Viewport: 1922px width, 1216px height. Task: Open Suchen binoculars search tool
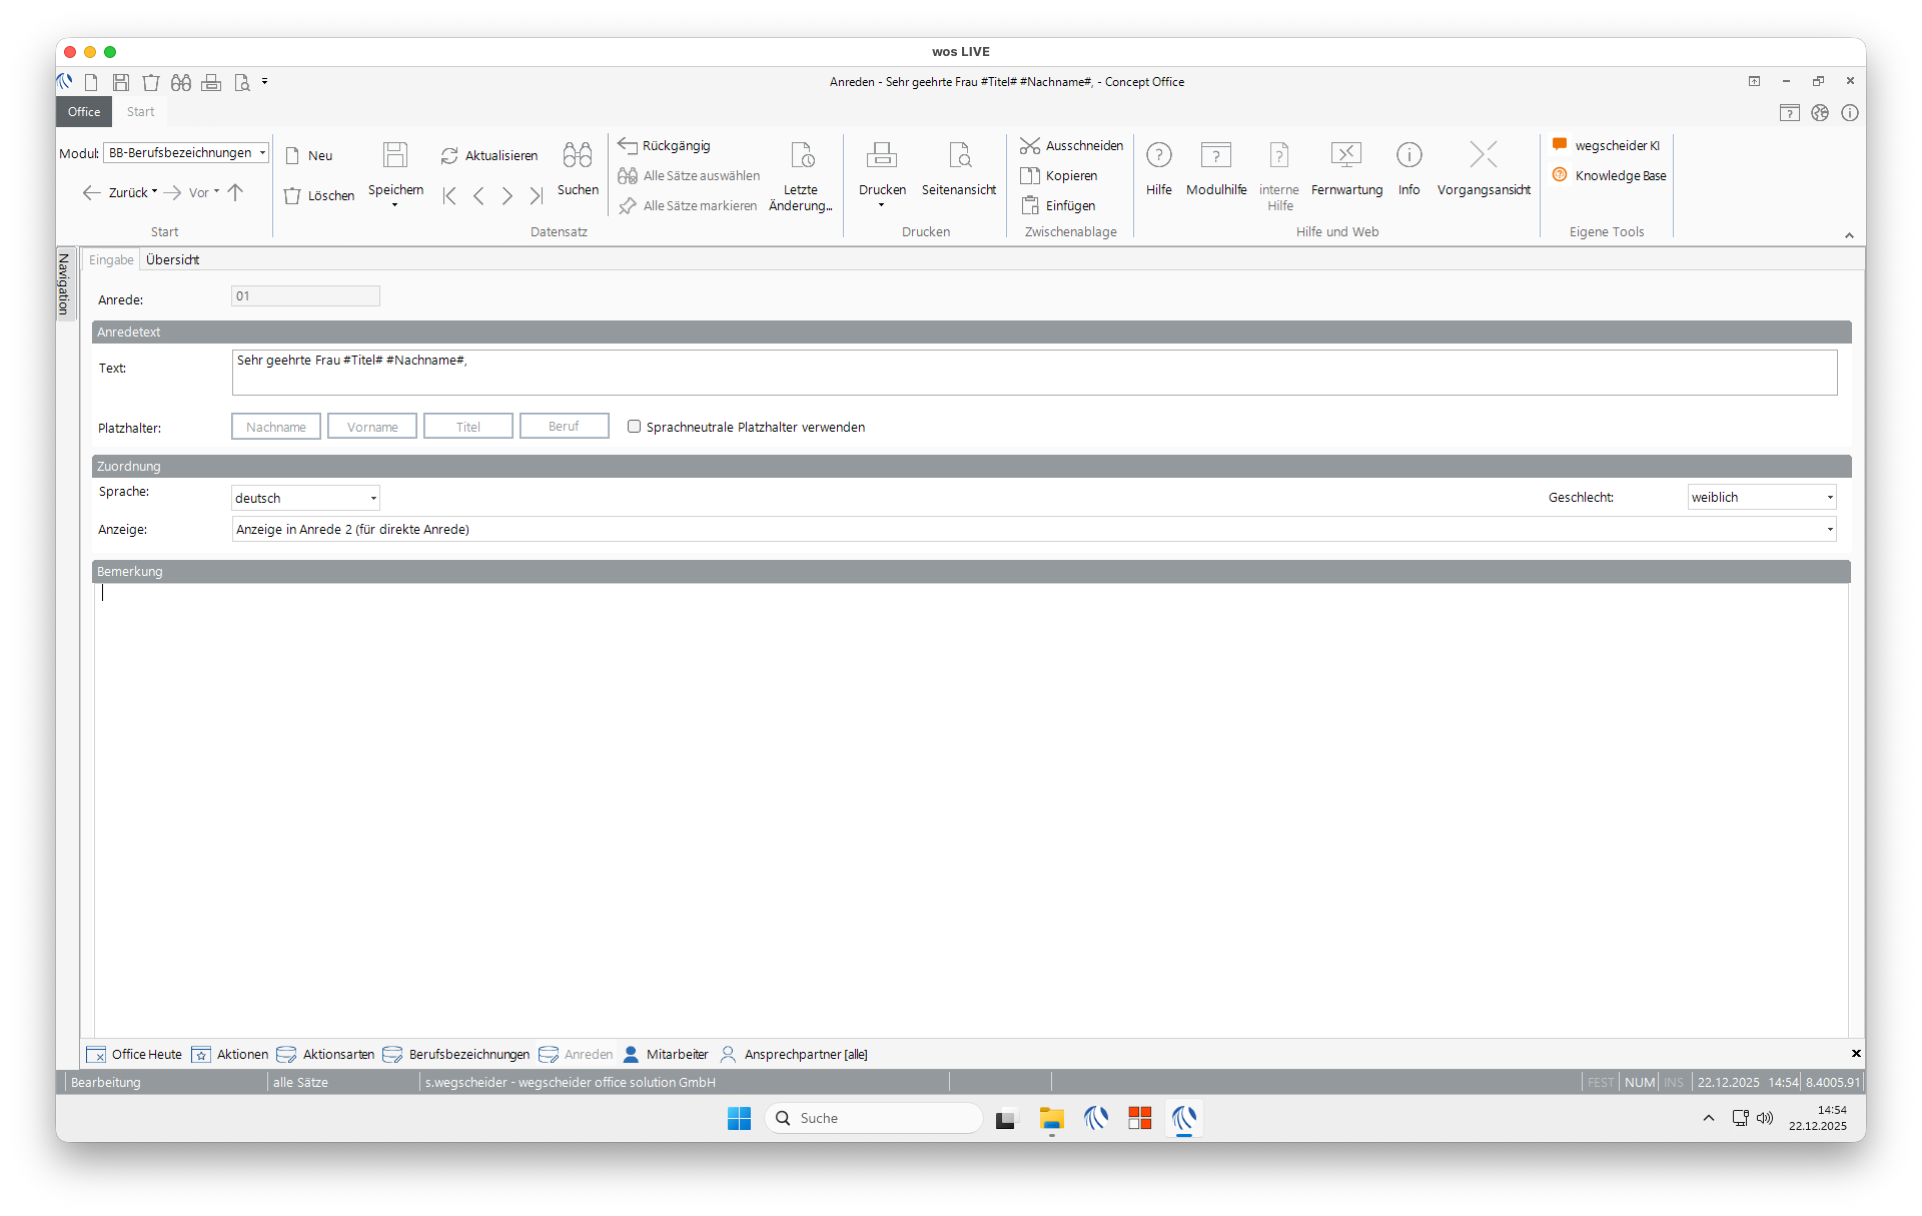[577, 155]
